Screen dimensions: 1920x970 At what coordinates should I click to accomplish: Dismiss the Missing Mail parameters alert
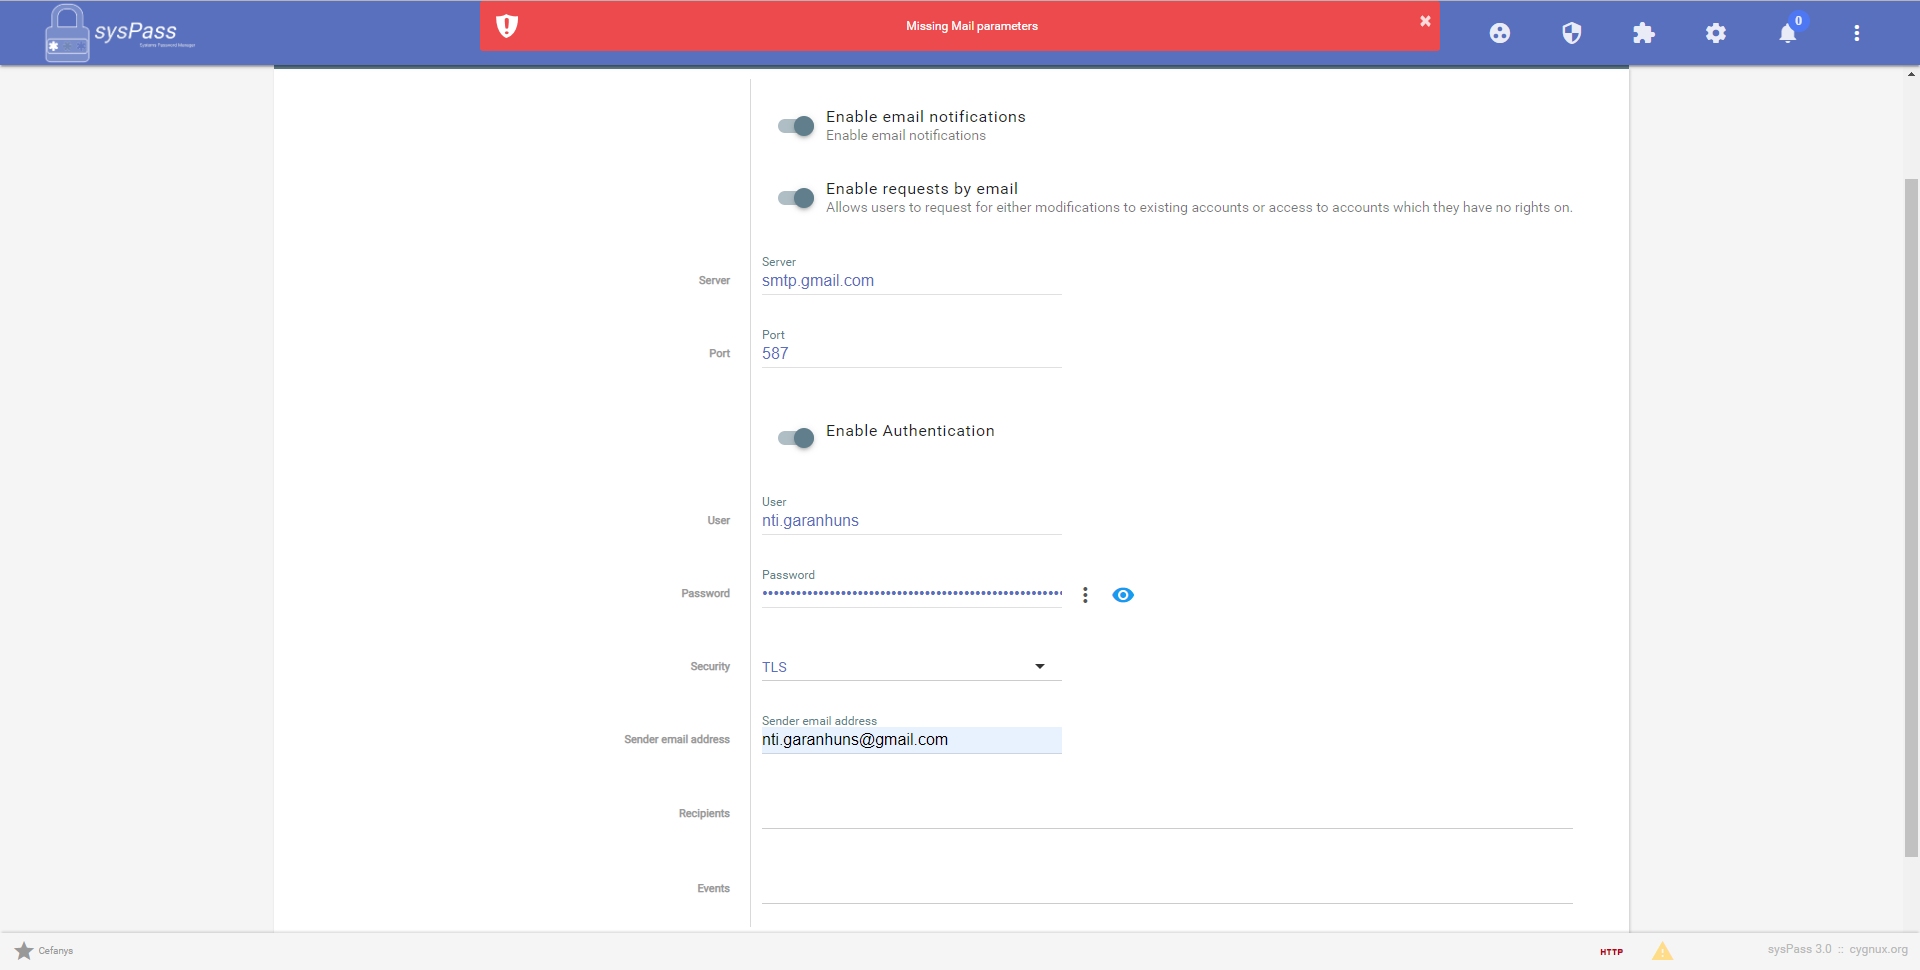[1425, 21]
